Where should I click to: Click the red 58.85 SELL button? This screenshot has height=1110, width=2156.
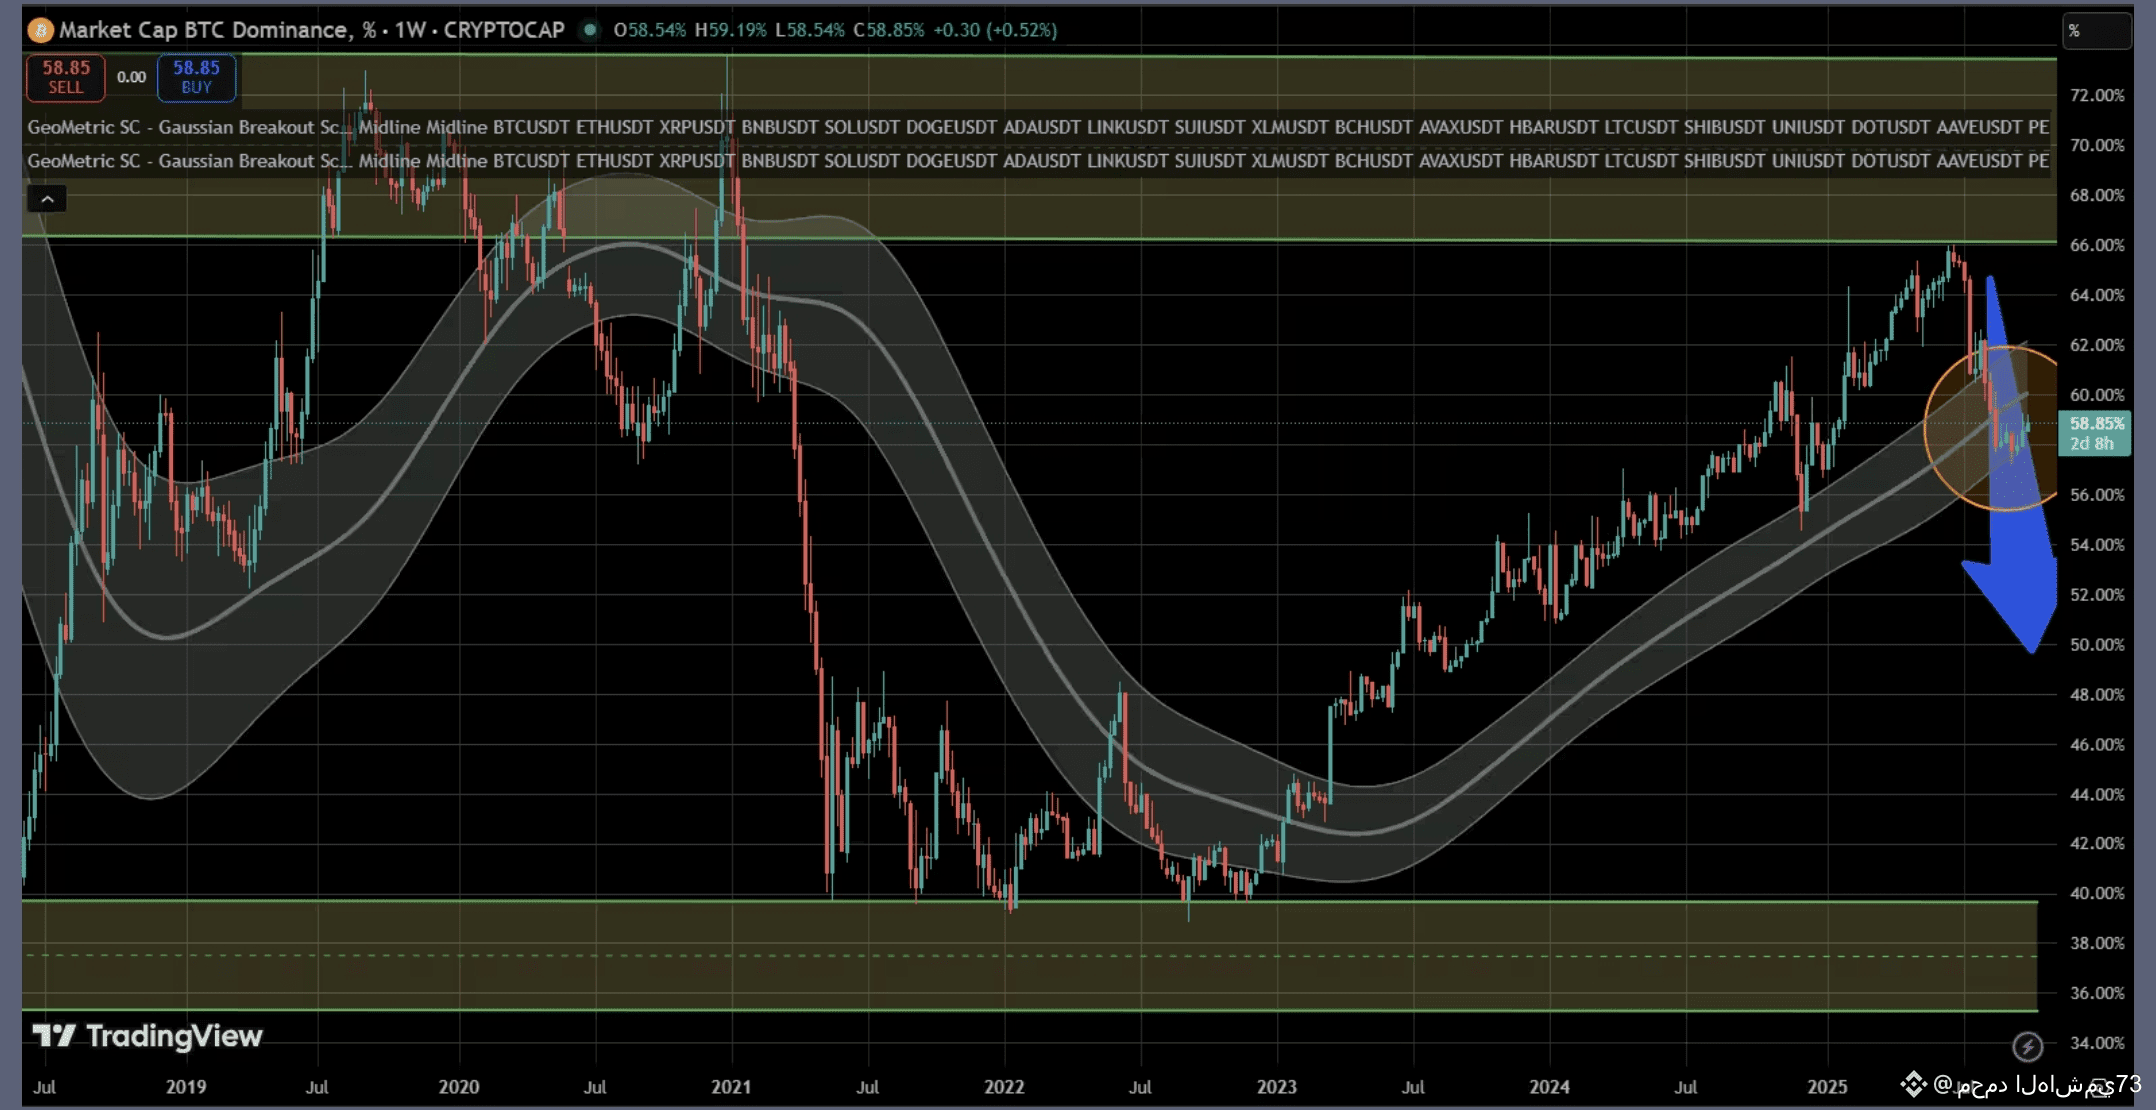point(66,77)
